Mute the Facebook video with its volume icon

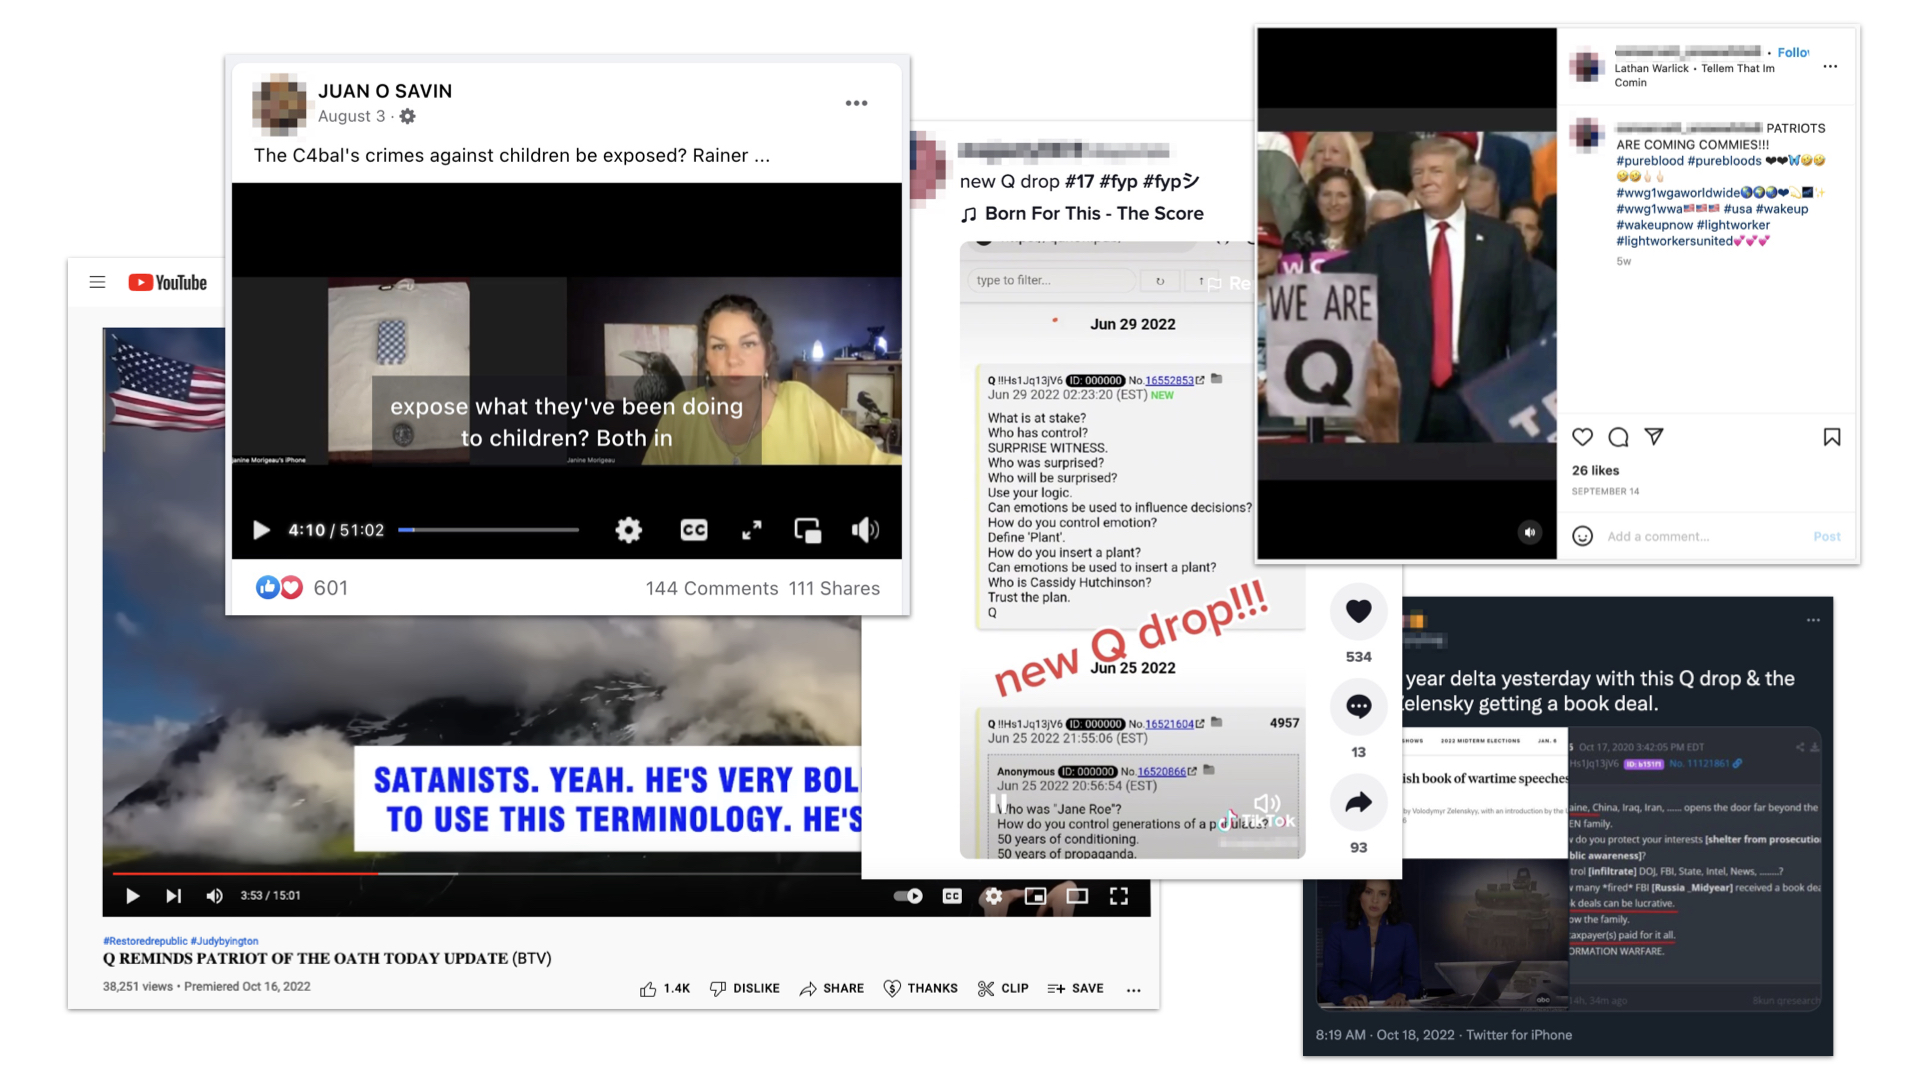click(864, 530)
